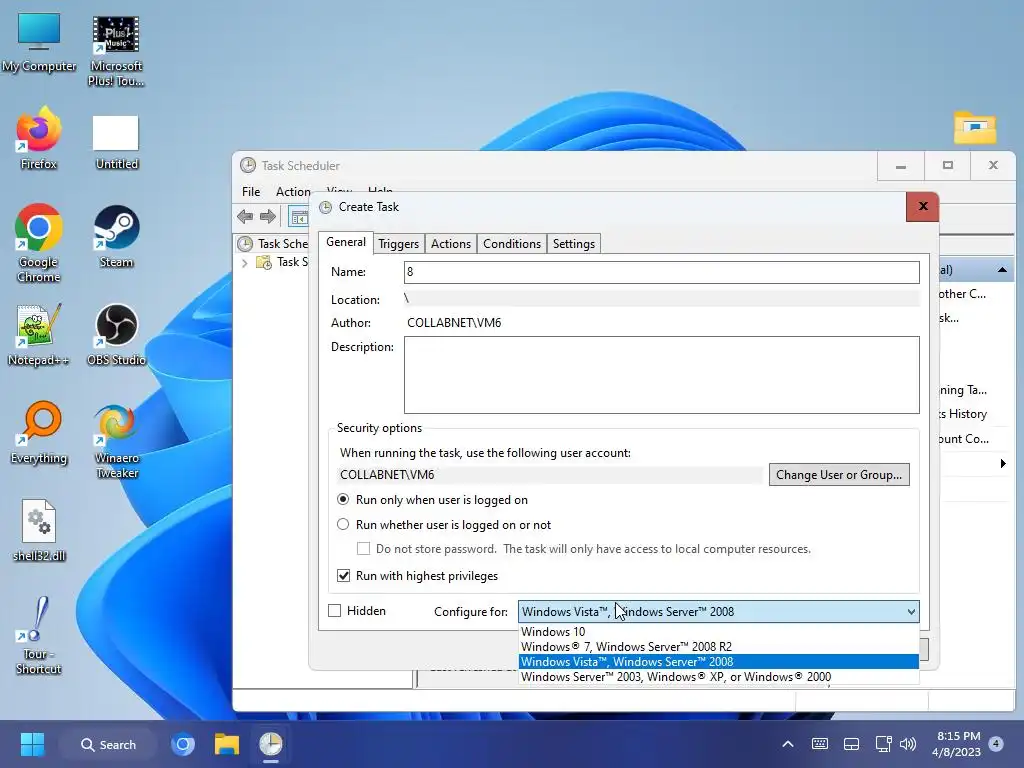Screen dimensions: 1024x768
Task: Open Notepad++ desktop shortcut
Action: click(x=39, y=334)
